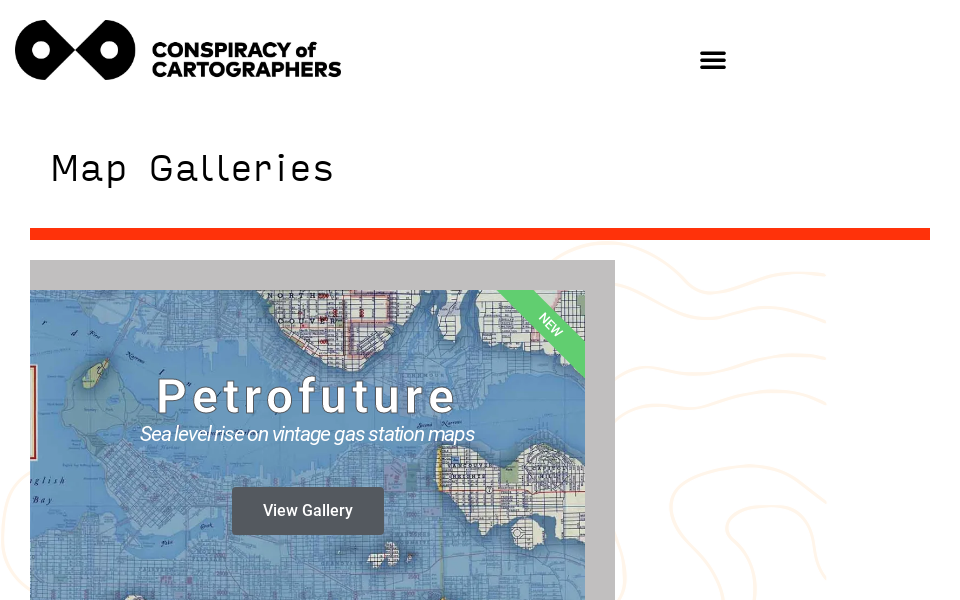Click the View Gallery button for Petrofuture
Image resolution: width=960 pixels, height=600 pixels.
(x=307, y=510)
